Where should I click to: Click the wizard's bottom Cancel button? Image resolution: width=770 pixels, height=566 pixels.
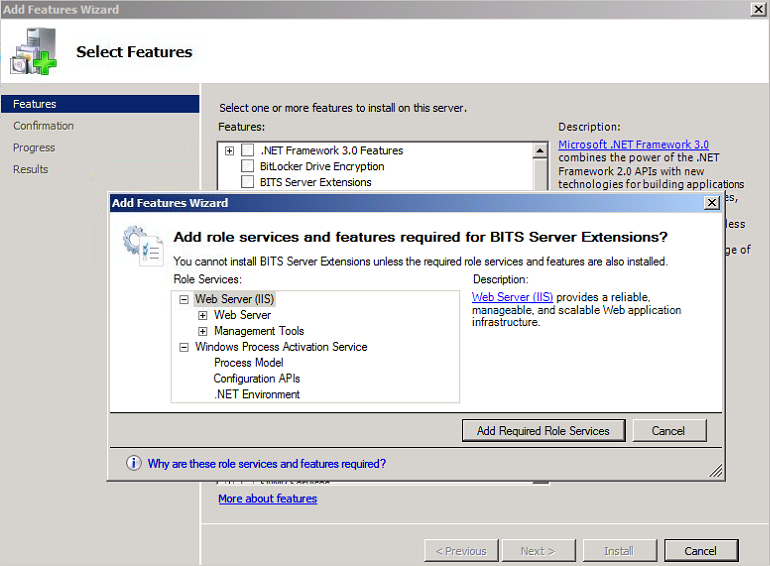pyautogui.click(x=701, y=551)
